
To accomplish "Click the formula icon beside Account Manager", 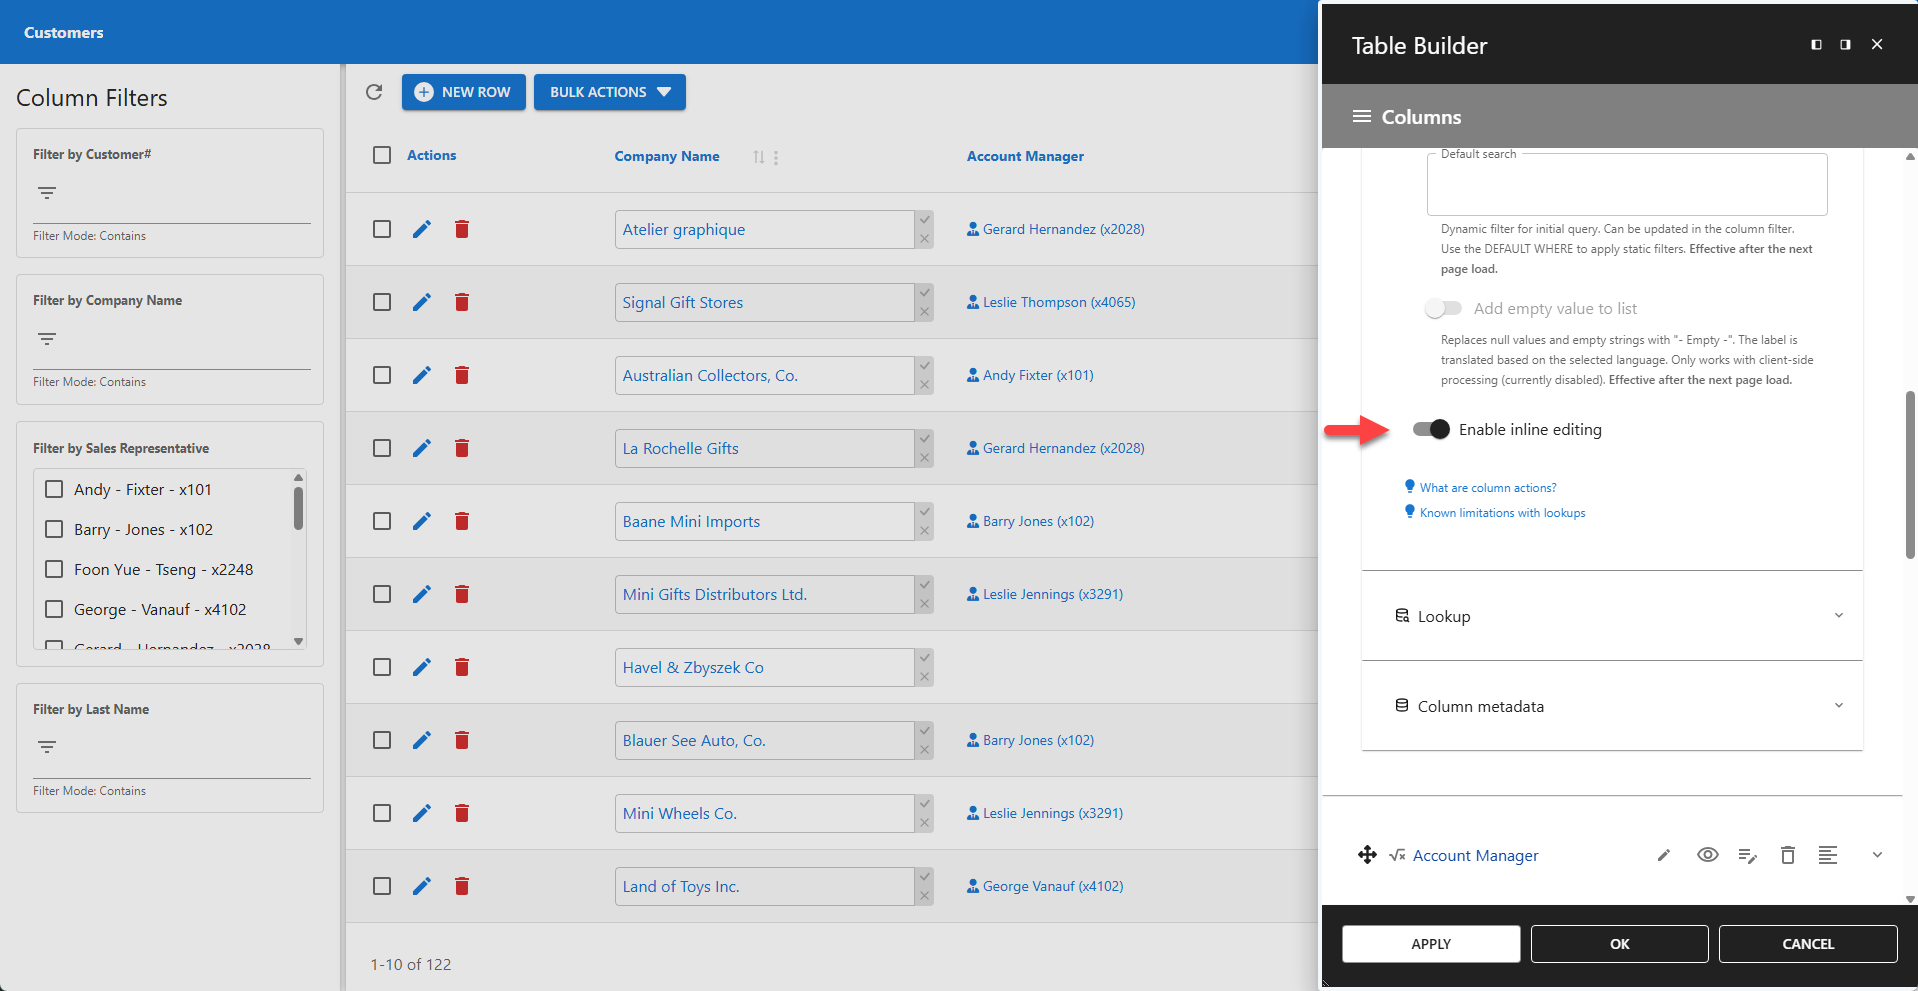I will 1396,855.
